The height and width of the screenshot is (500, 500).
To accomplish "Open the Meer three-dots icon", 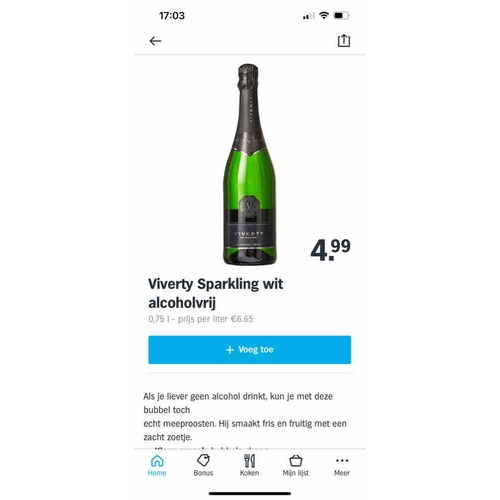I will pyautogui.click(x=342, y=461).
